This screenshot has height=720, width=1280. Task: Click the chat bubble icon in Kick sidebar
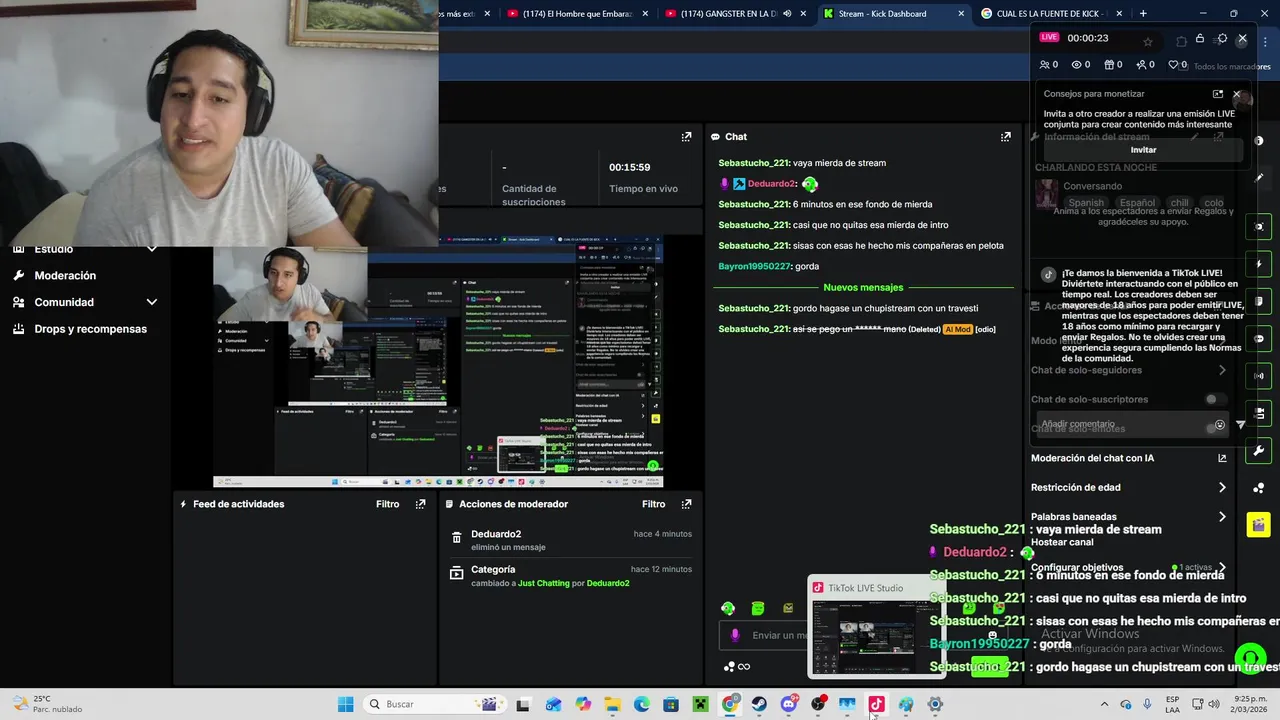(1259, 339)
